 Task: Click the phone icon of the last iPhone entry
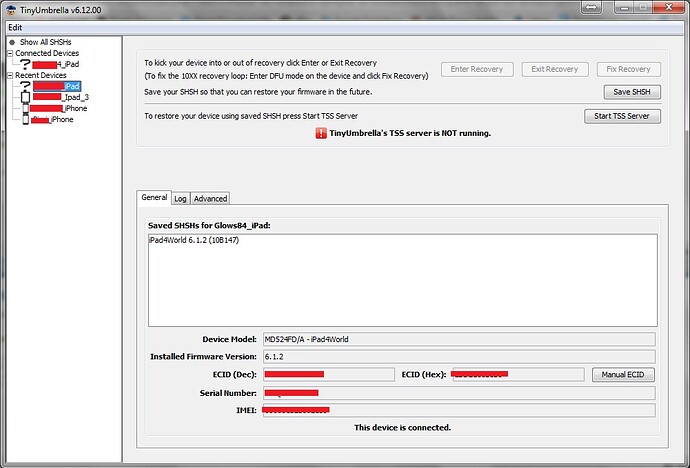[25, 119]
